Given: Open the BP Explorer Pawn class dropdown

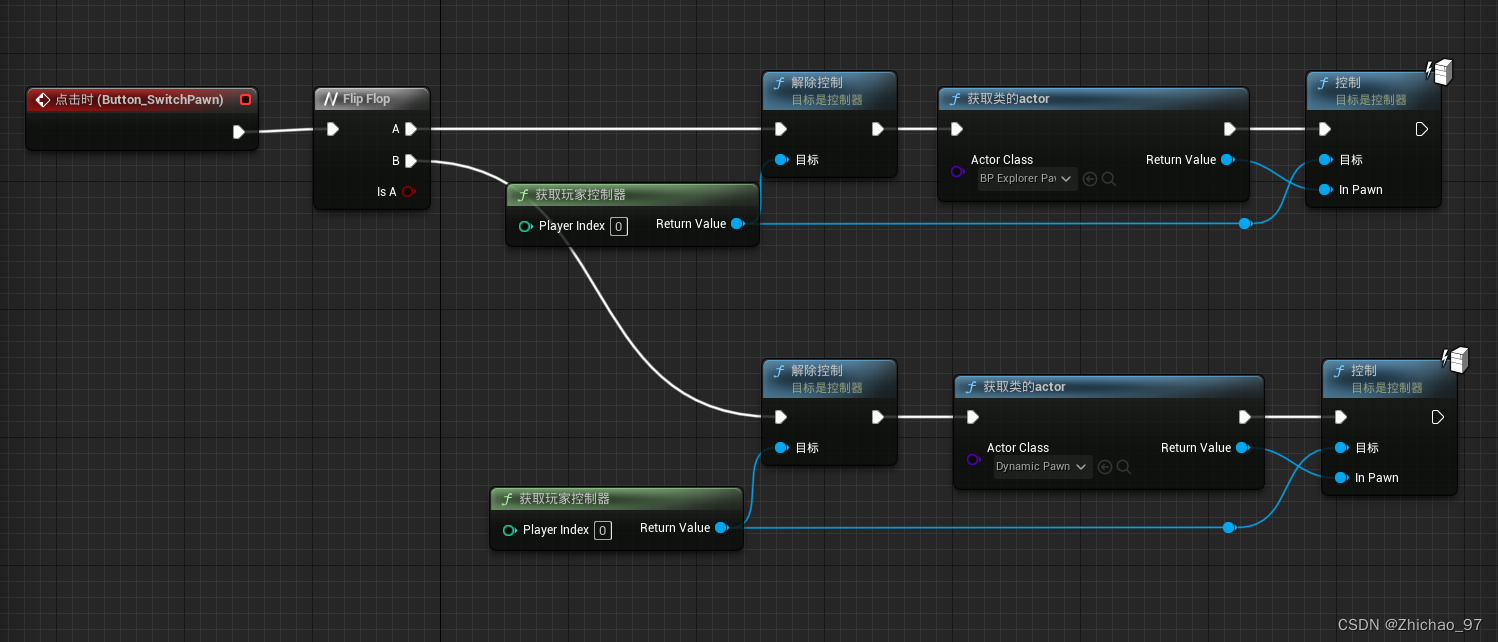Looking at the screenshot, I should click(1026, 178).
